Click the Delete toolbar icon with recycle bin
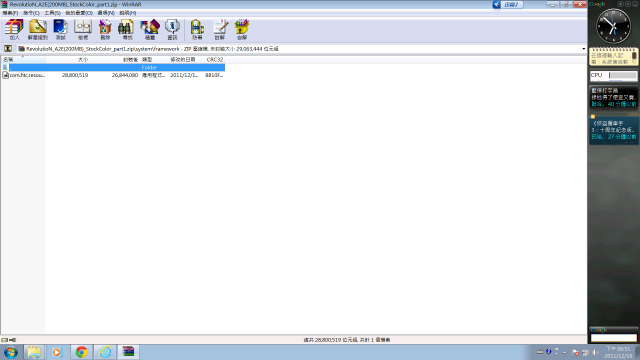 (x=105, y=30)
